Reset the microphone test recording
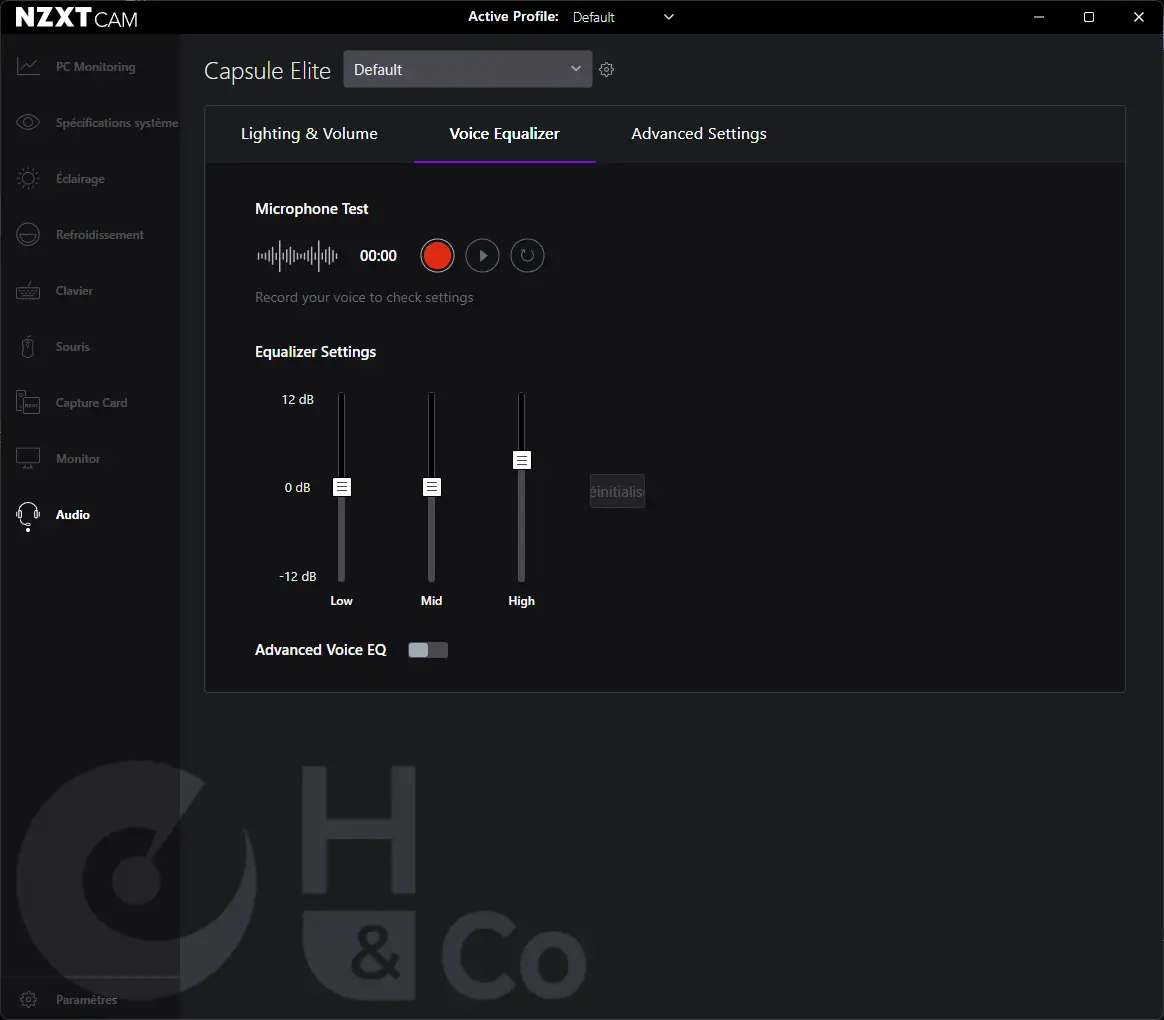1164x1020 pixels. coord(527,255)
